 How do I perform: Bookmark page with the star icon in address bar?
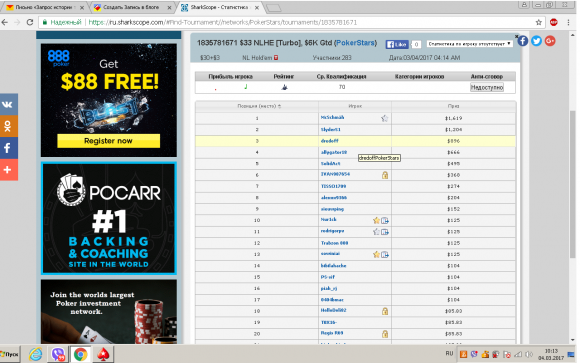(539, 23)
